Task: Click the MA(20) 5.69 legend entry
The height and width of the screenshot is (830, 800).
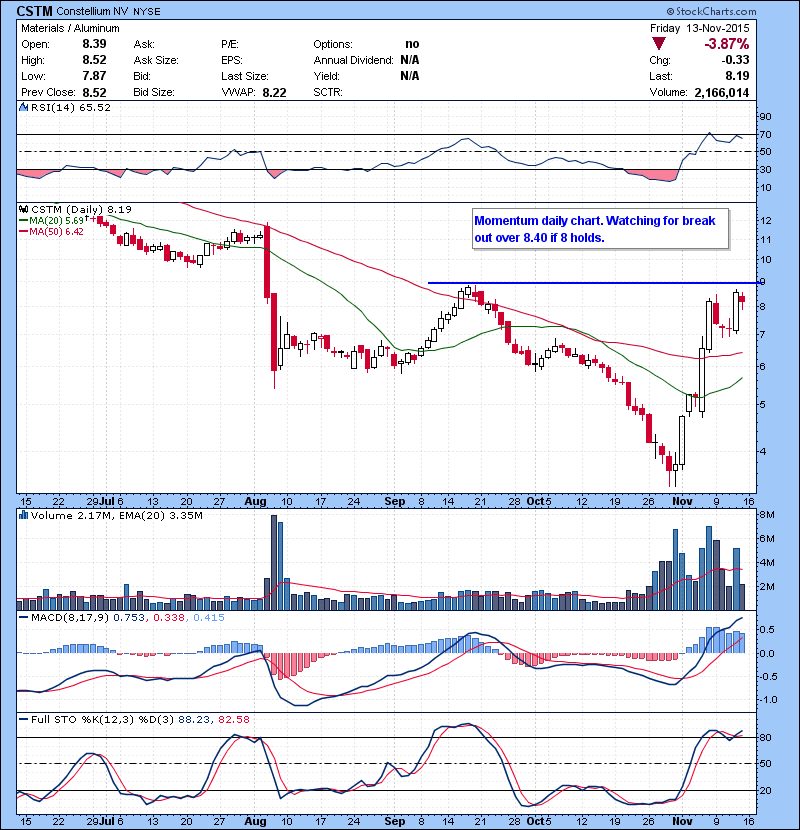Action: point(52,221)
